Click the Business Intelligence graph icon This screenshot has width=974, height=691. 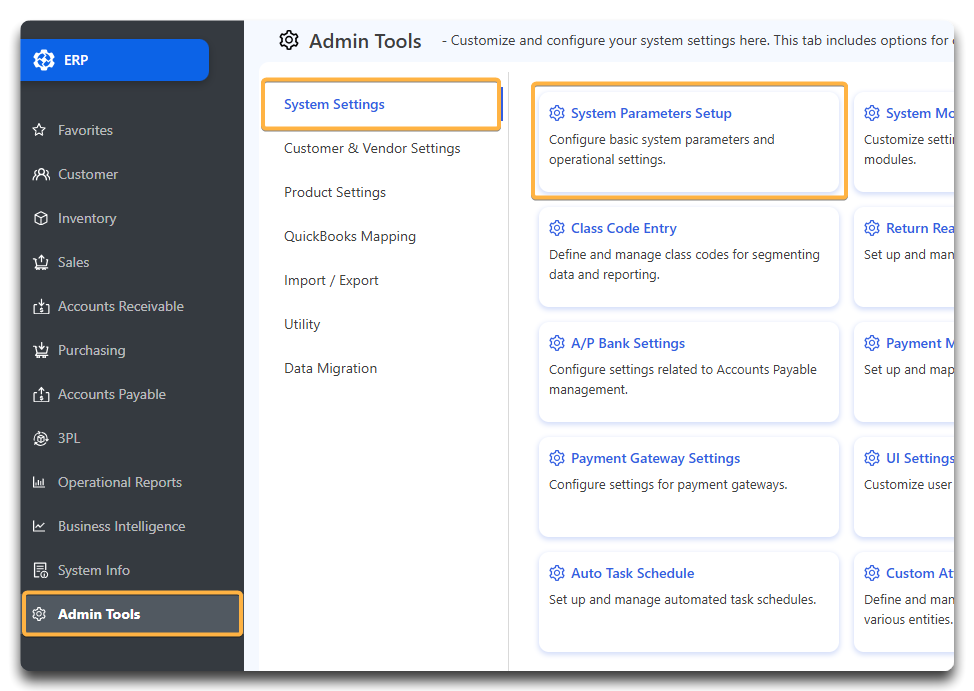(40, 526)
